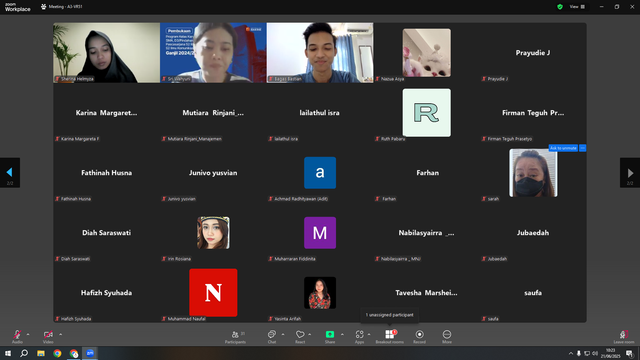
Task: Start recording with Record button
Action: [x=419, y=336]
